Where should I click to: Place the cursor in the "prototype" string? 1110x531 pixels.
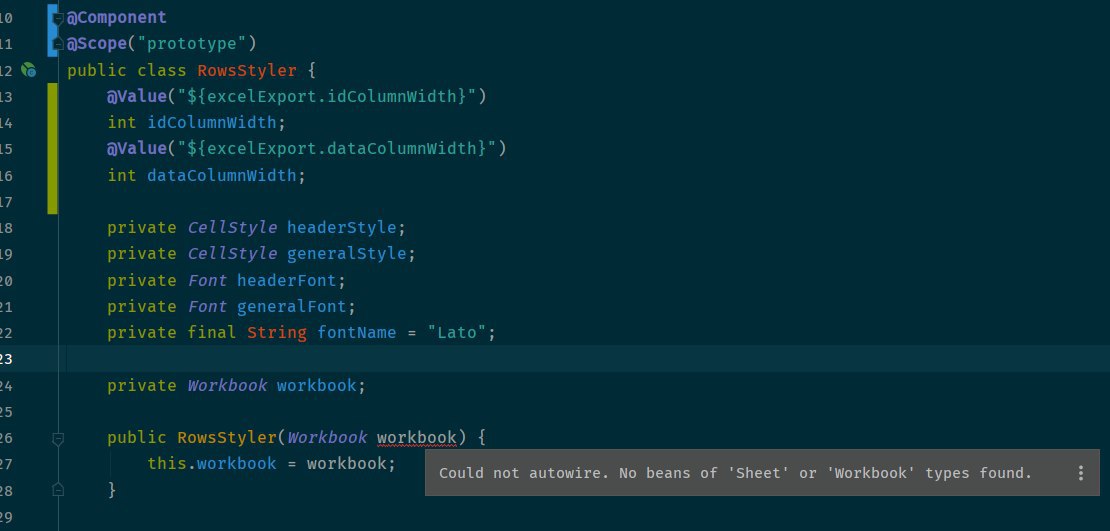(x=192, y=43)
